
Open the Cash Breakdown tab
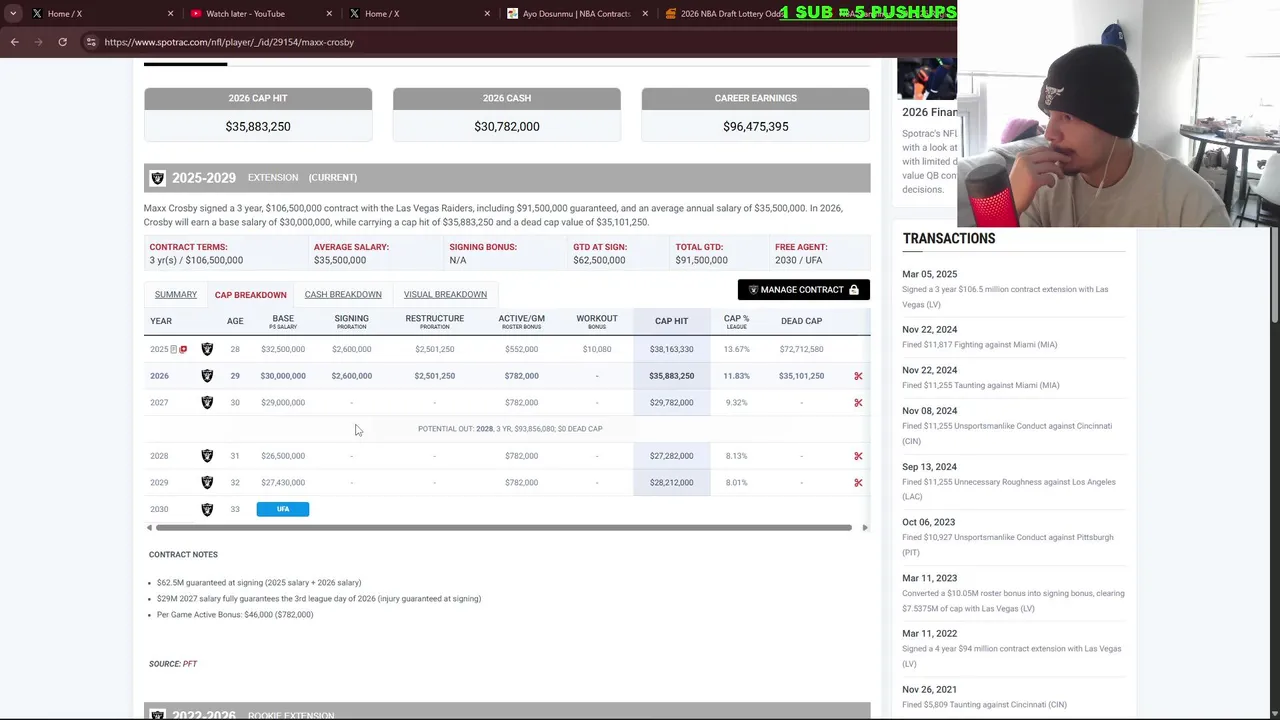(343, 294)
